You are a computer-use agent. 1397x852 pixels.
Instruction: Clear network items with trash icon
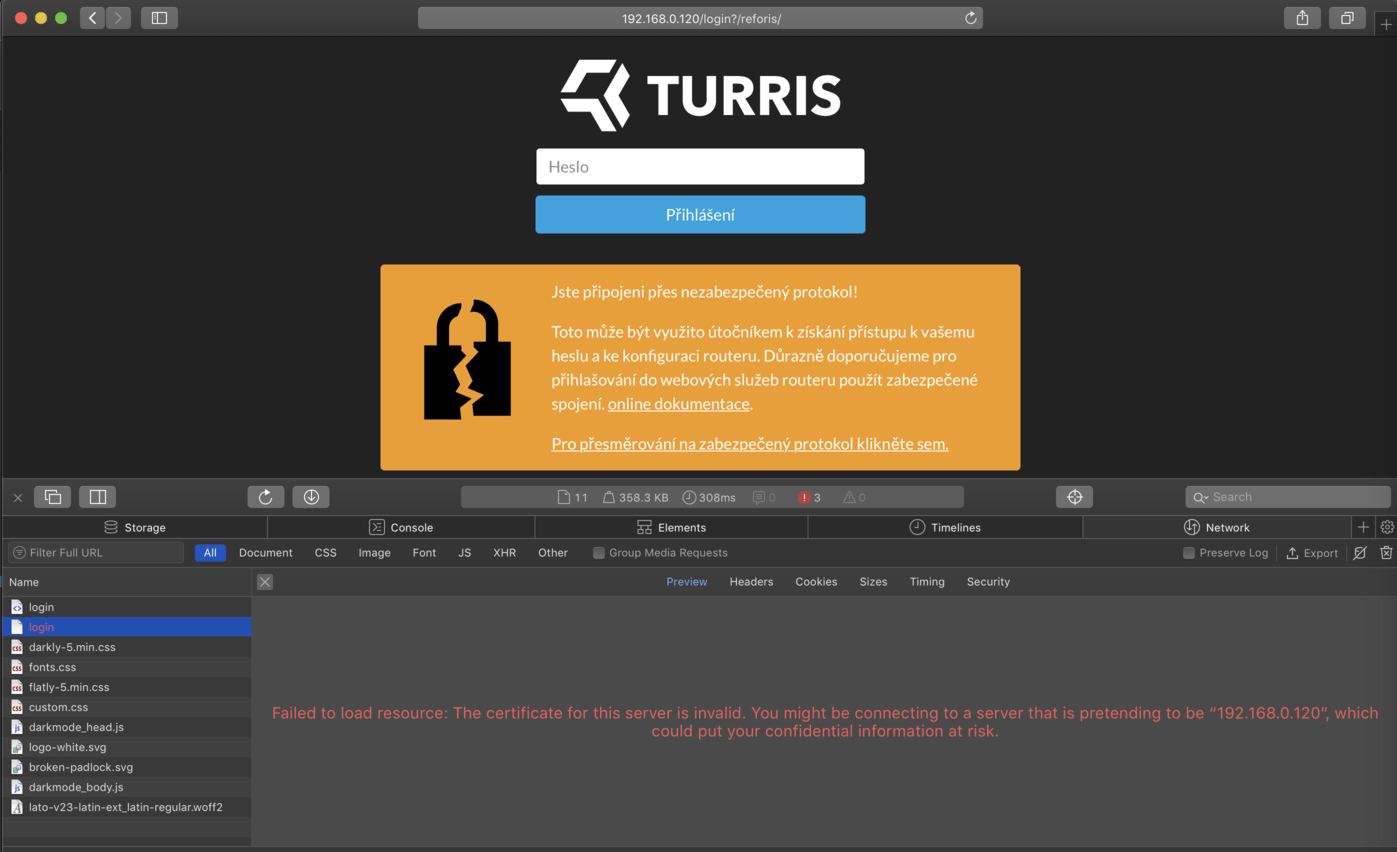click(1386, 553)
